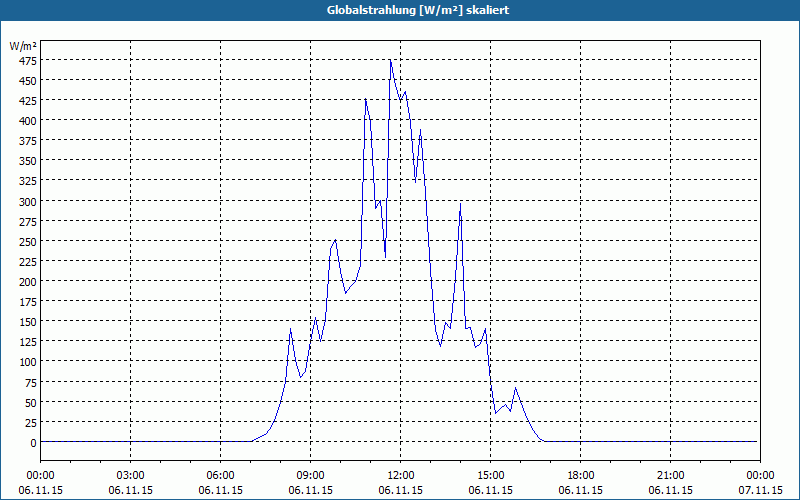Click the 21:00 time axis label
Viewport: 800px width, 500px height.
coord(670,476)
